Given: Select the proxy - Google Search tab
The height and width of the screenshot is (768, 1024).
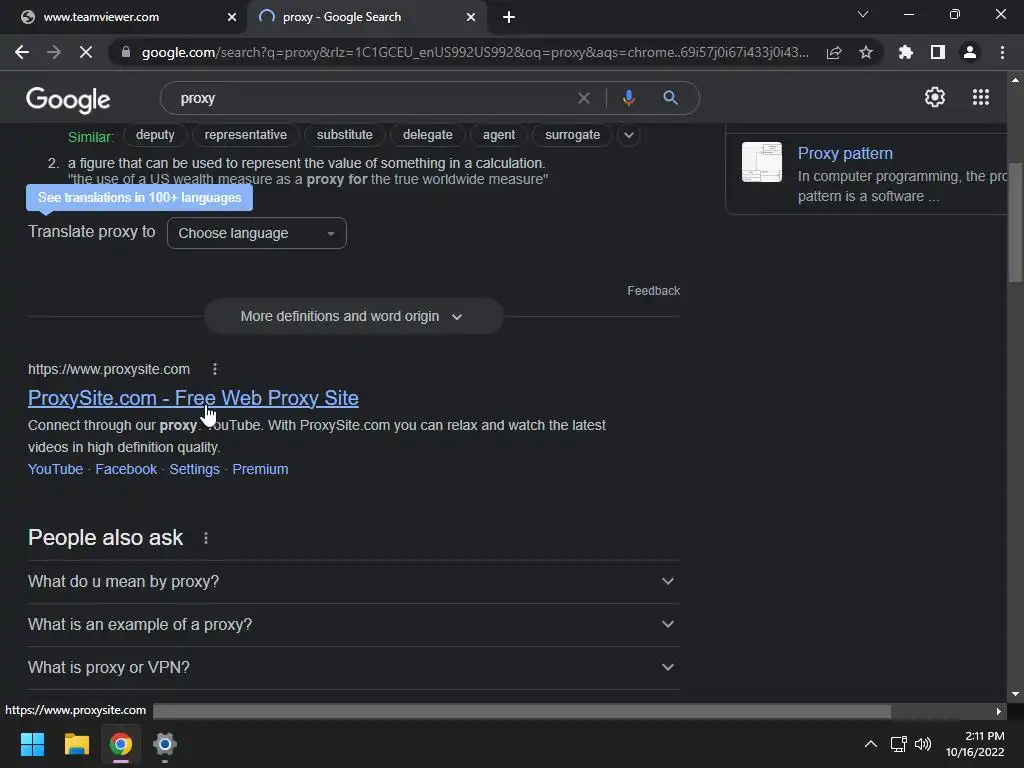Looking at the screenshot, I should point(366,17).
